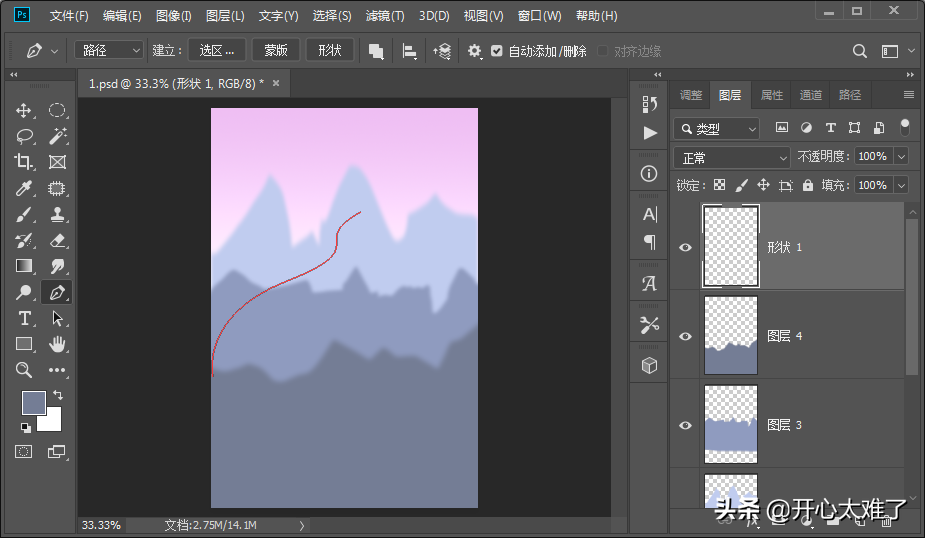Open the Layers panel flyout menu
The width and height of the screenshot is (925, 538).
pyautogui.click(x=908, y=94)
